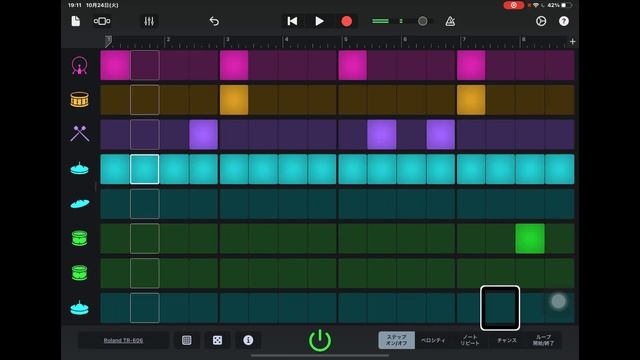Turn off the lit green tom step
This screenshot has width=640, height=360.
530,238
